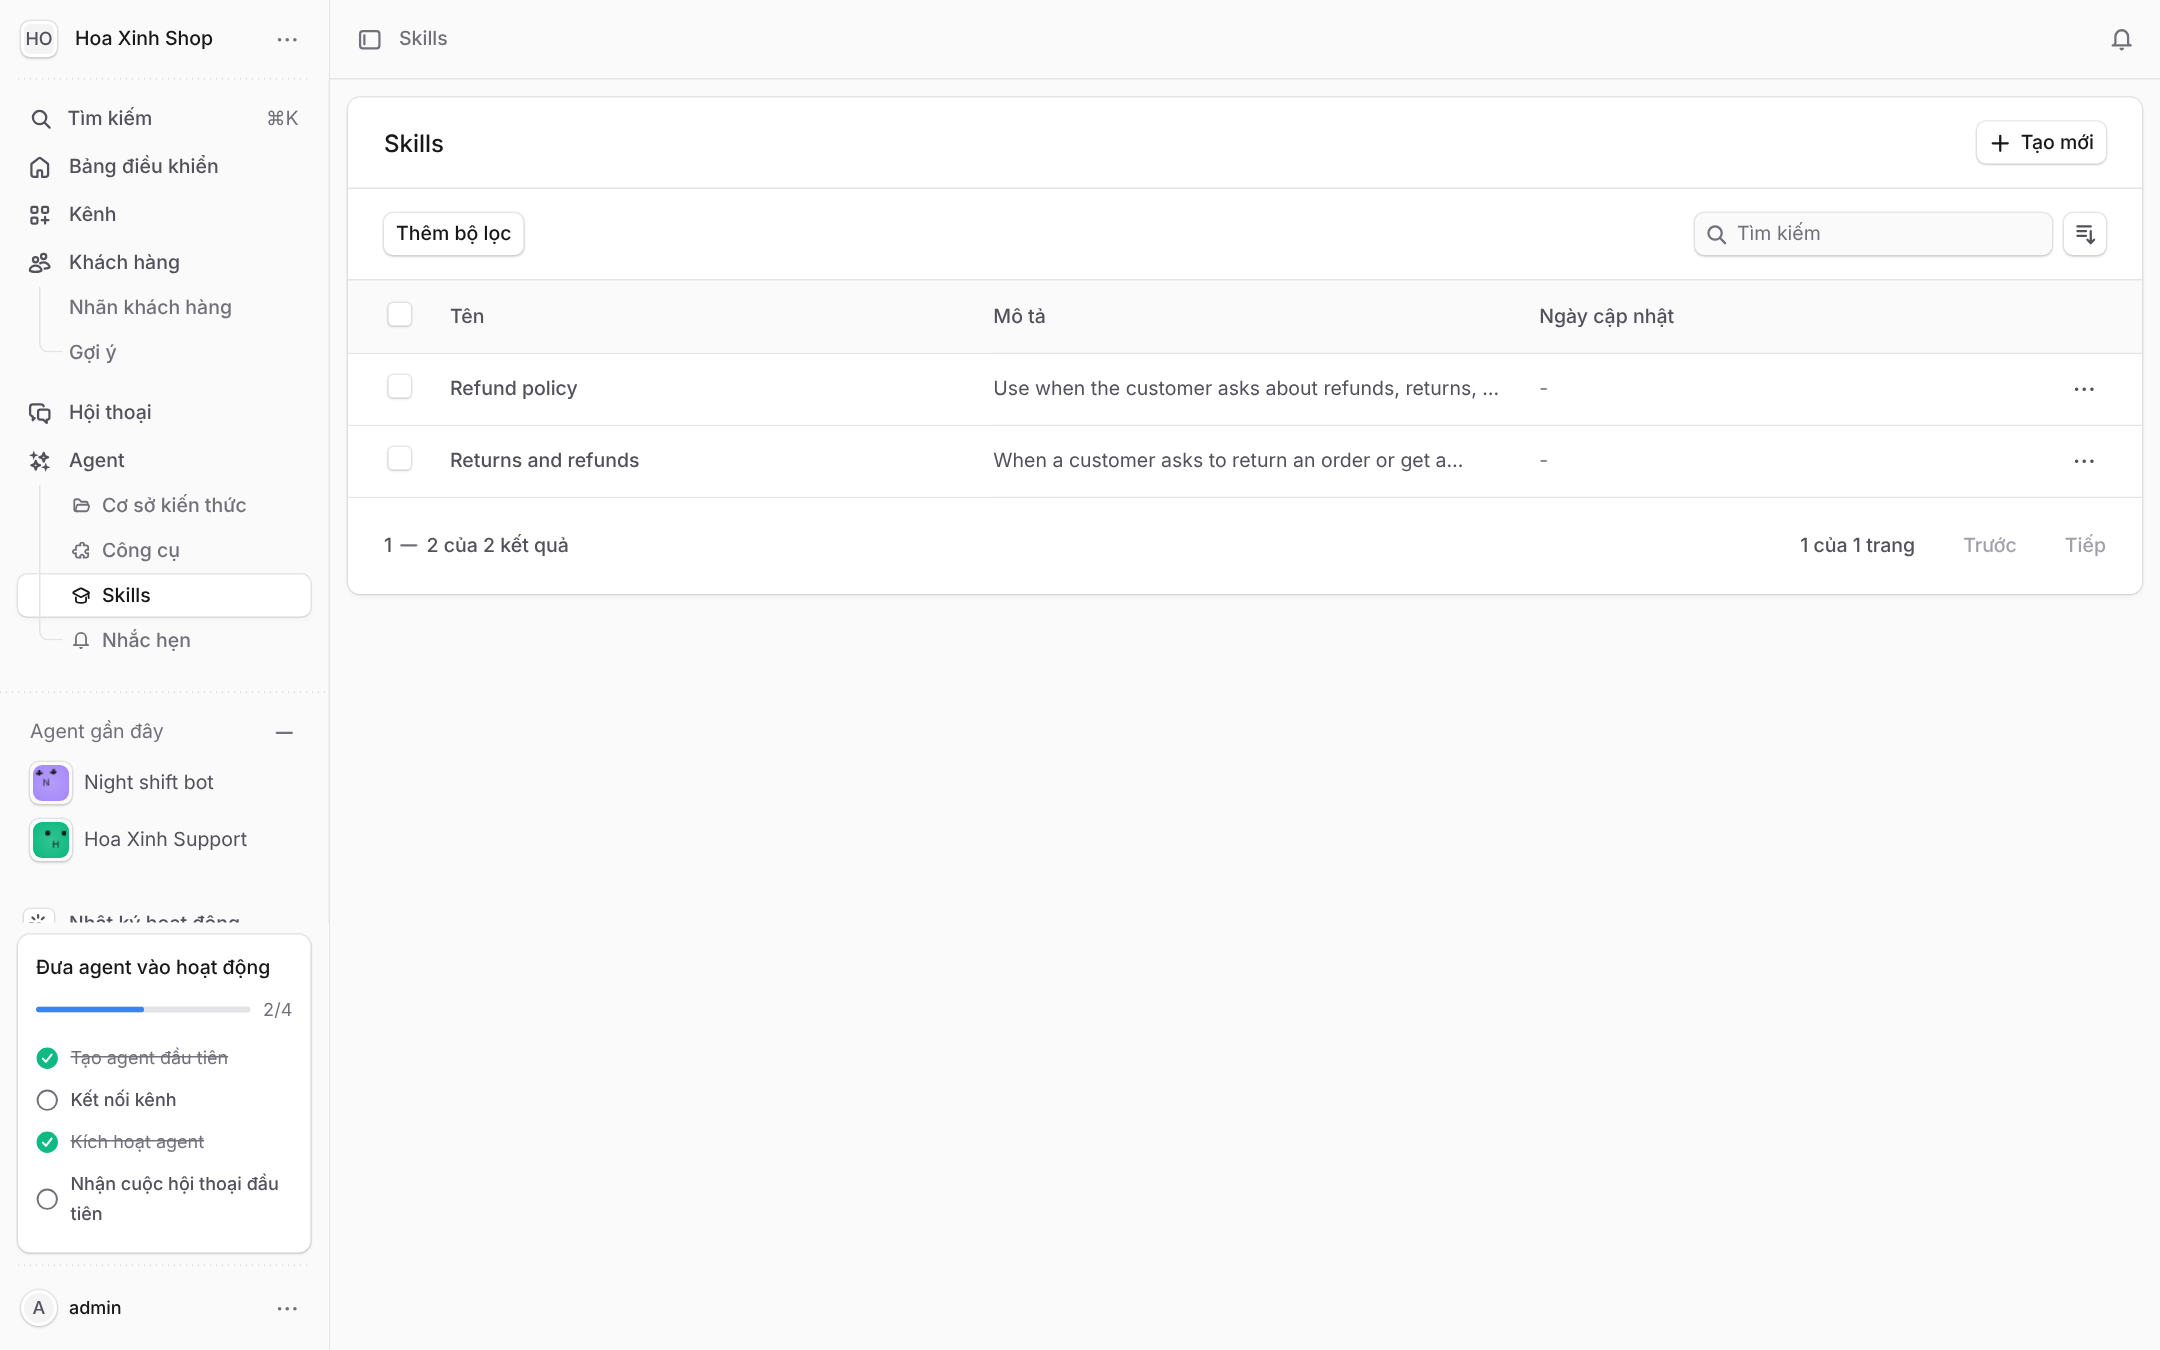Select Hoa Xinh Support agent avatar
This screenshot has width=2160, height=1350.
pos(51,840)
